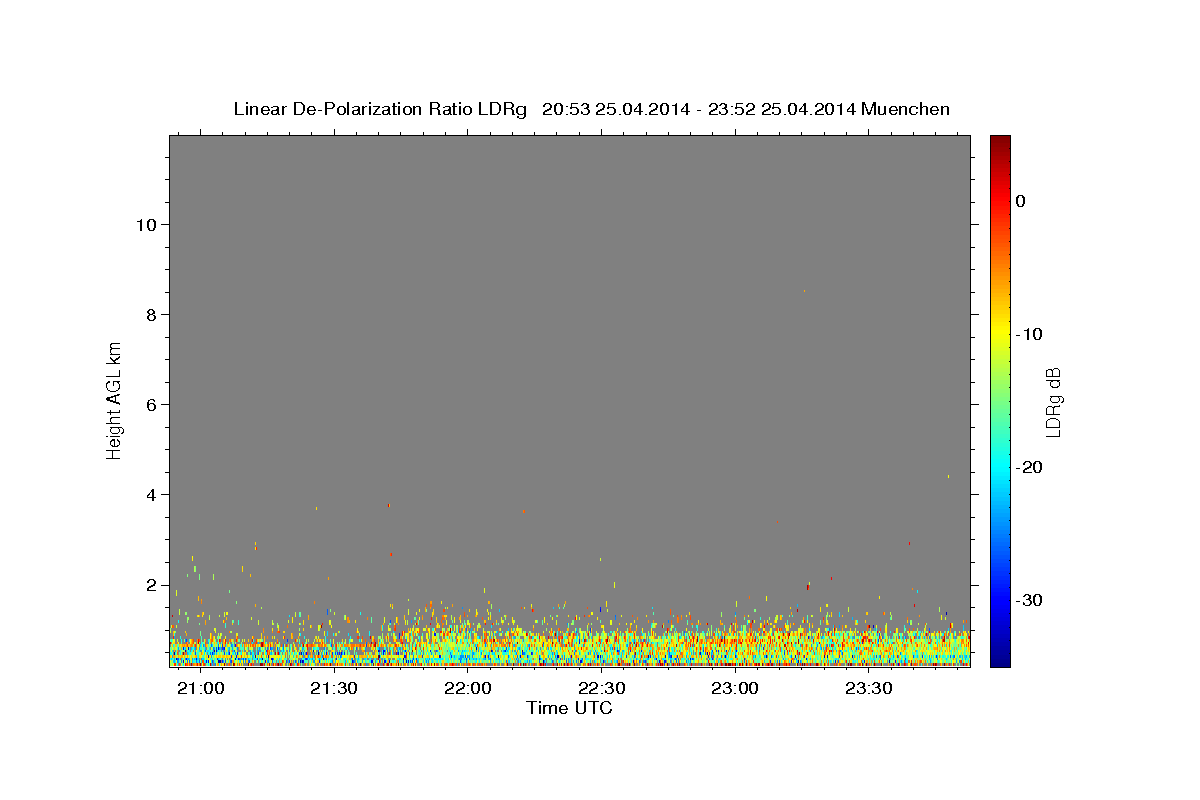
Task: Click the colorbar value label -30
Action: click(1029, 600)
